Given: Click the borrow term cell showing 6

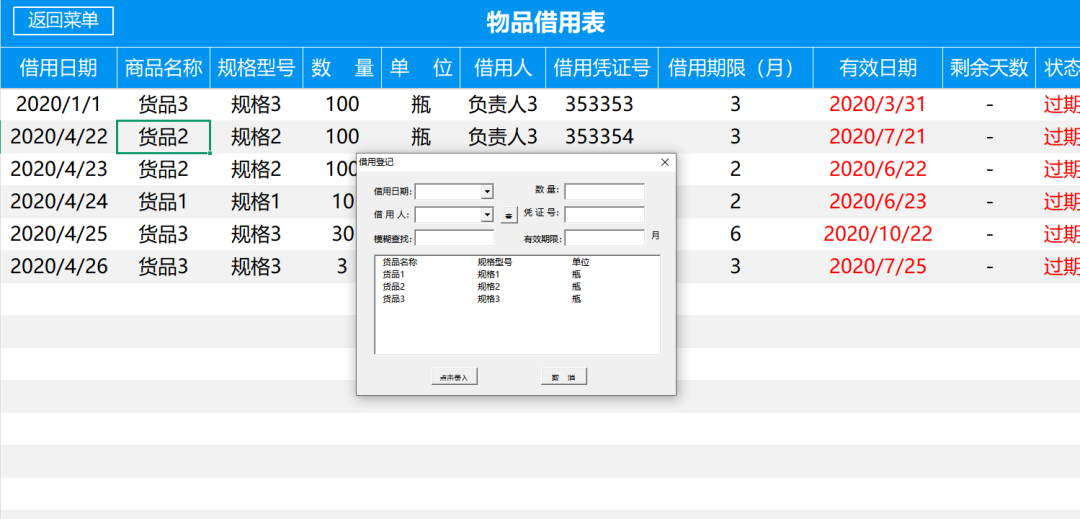Looking at the screenshot, I should pos(736,234).
